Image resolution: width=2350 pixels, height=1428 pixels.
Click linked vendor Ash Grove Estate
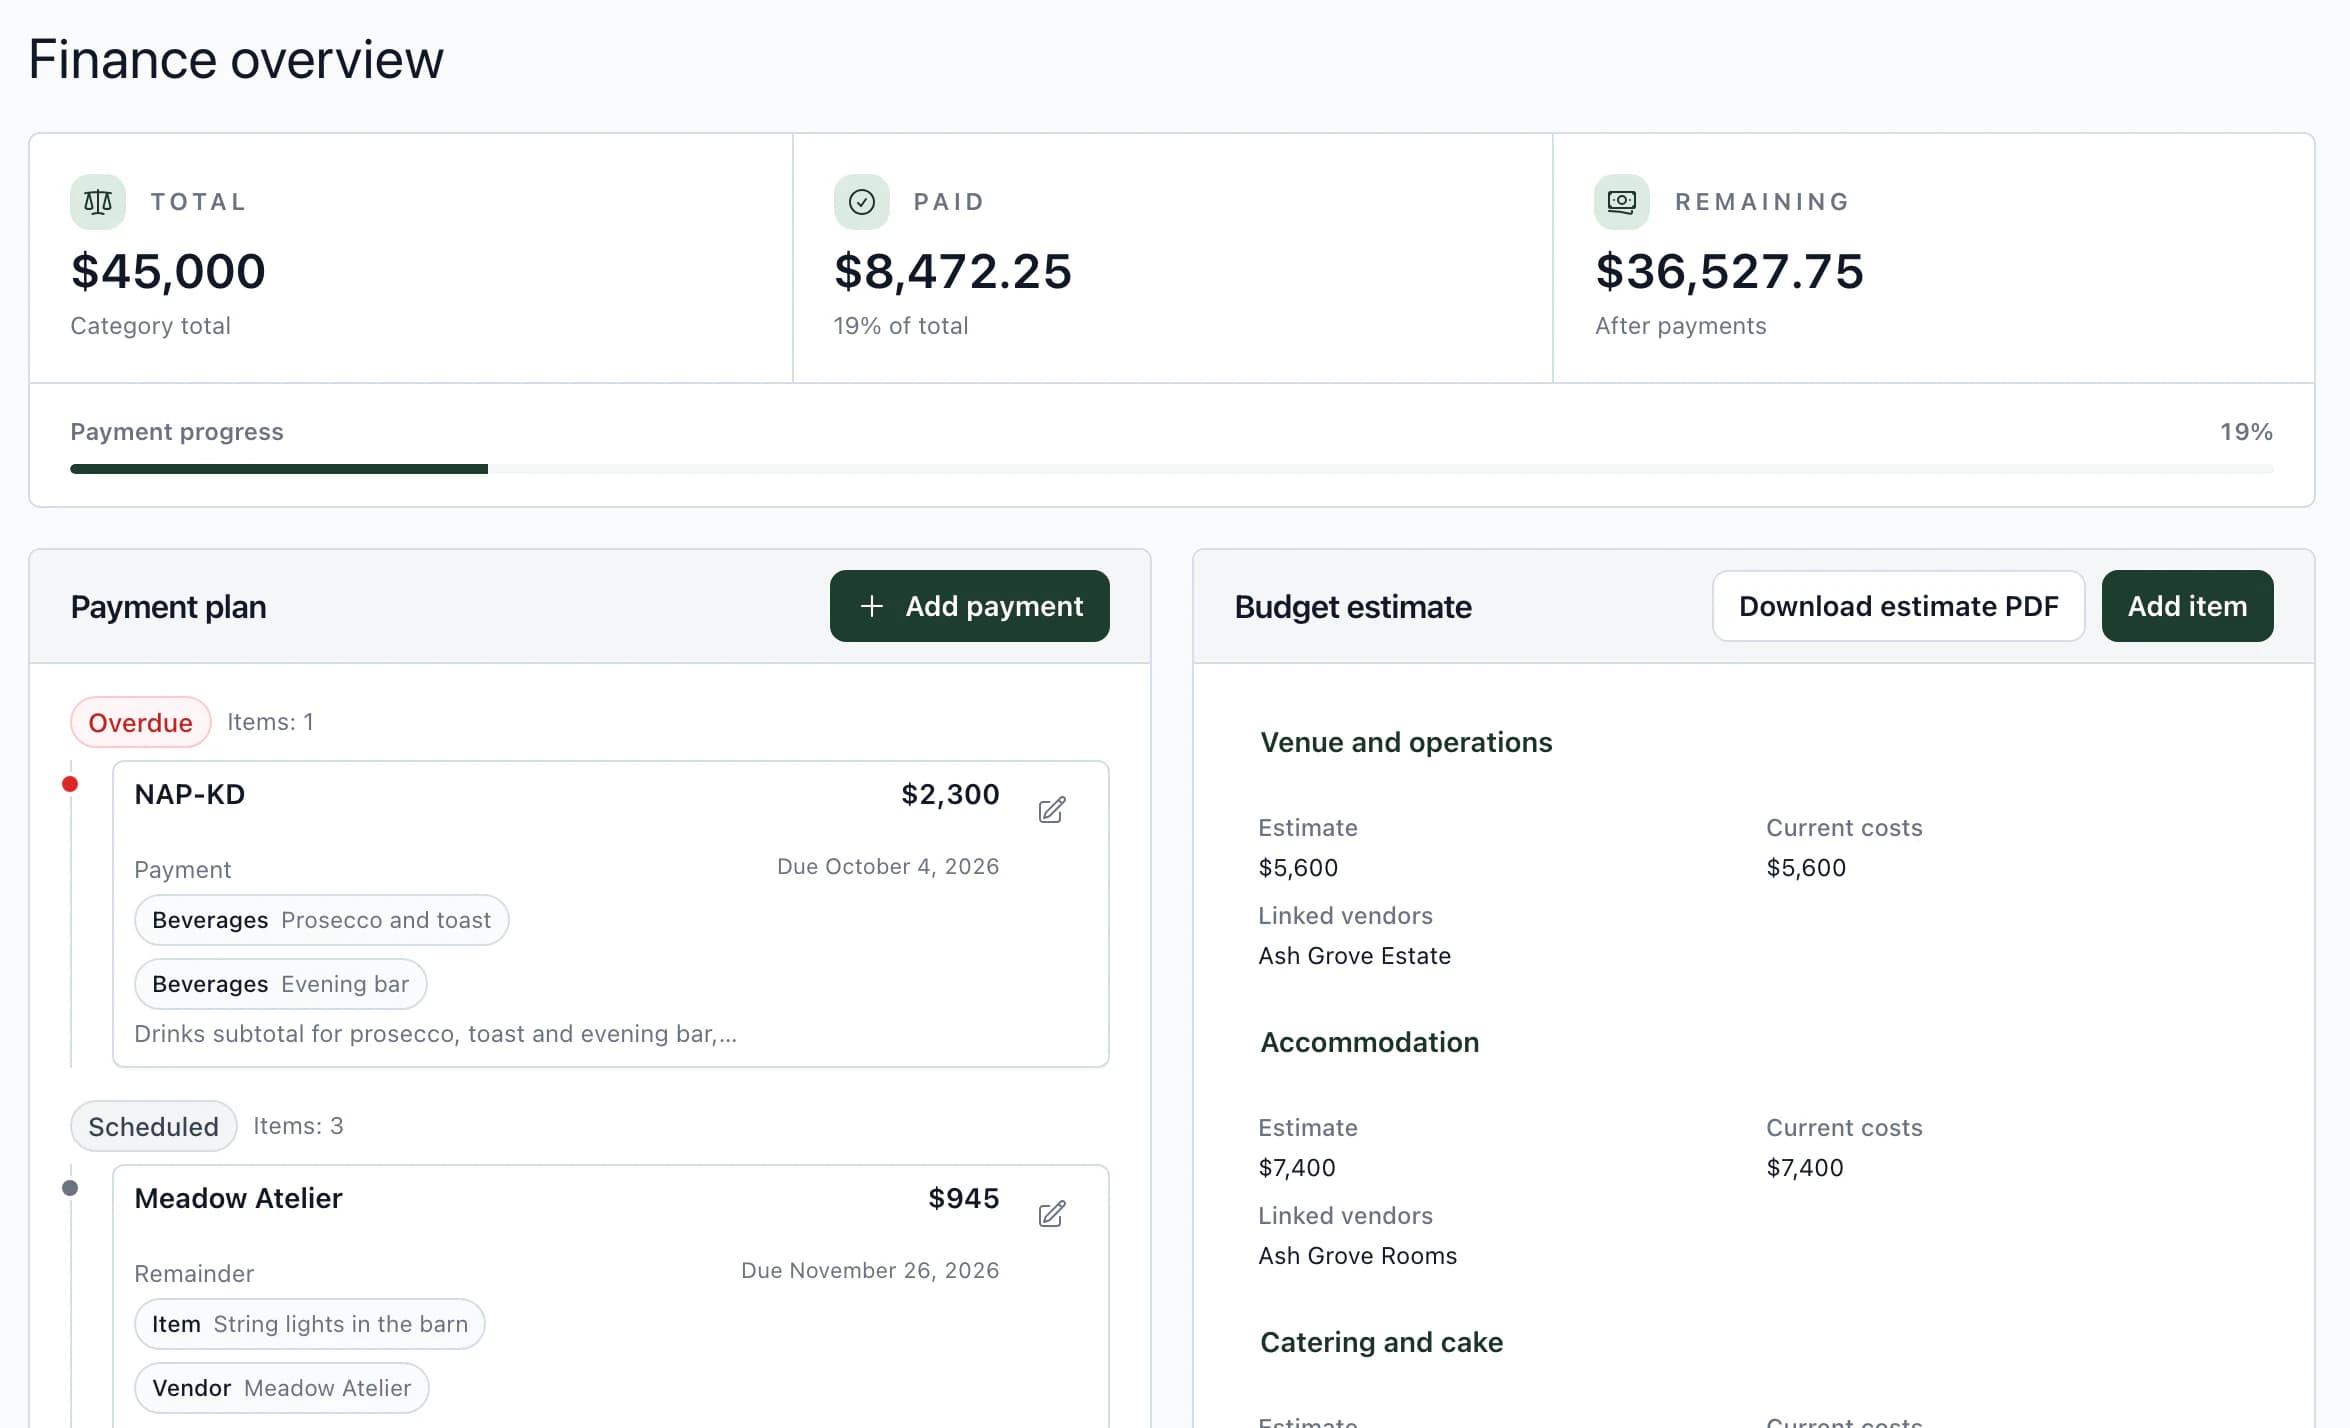1354,956
